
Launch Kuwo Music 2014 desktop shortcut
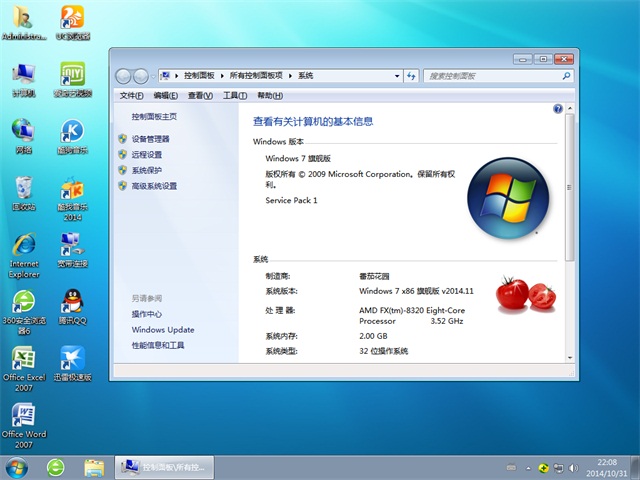pos(73,199)
